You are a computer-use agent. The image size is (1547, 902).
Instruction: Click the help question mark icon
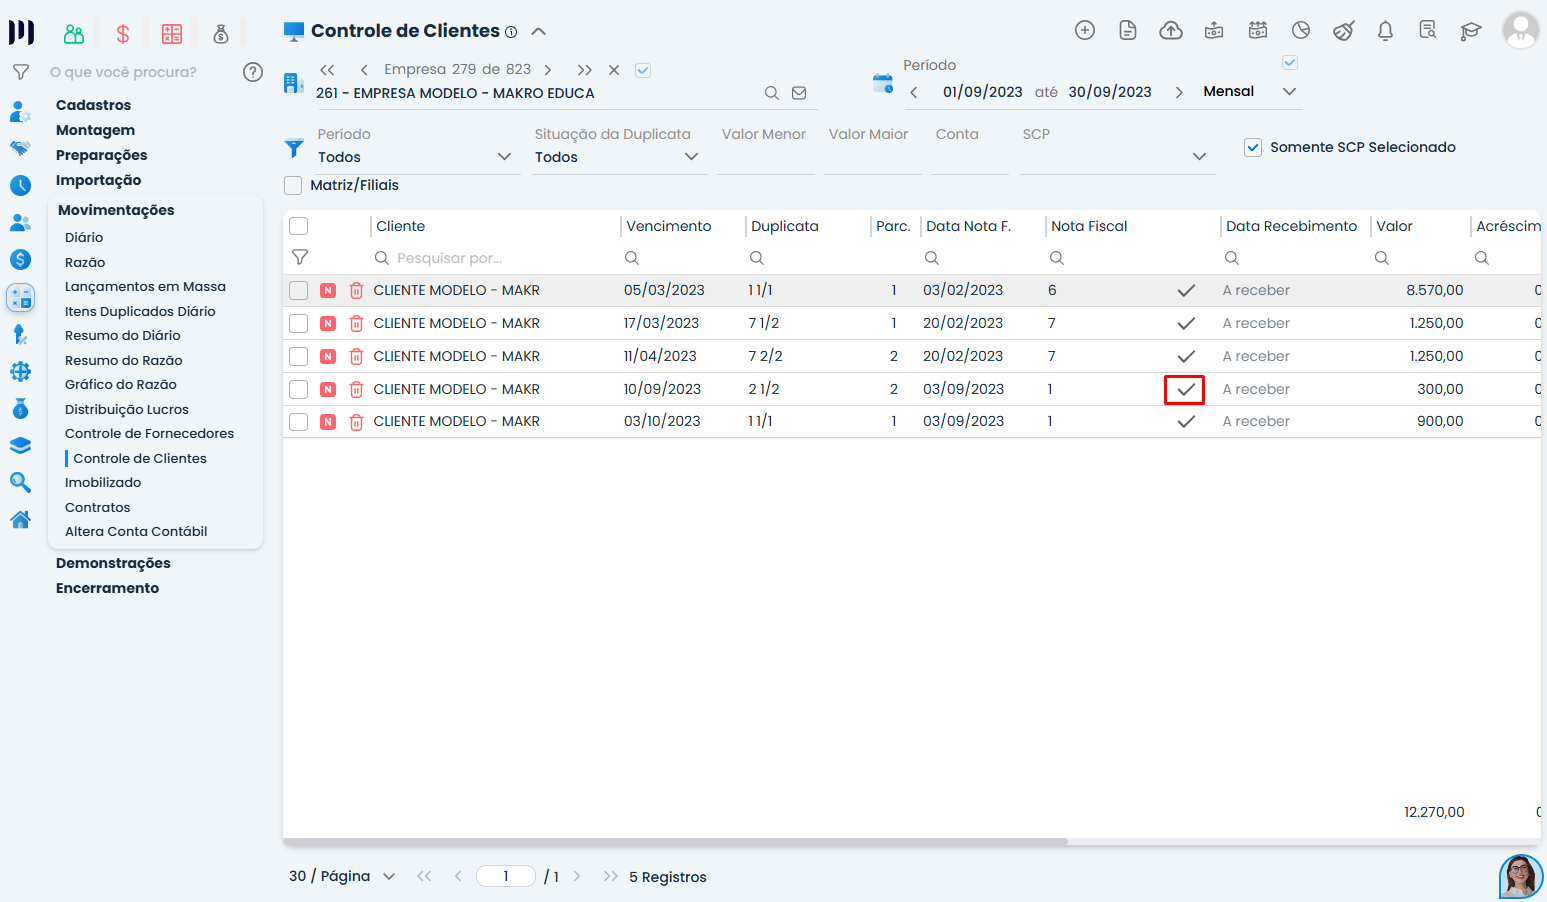[253, 72]
